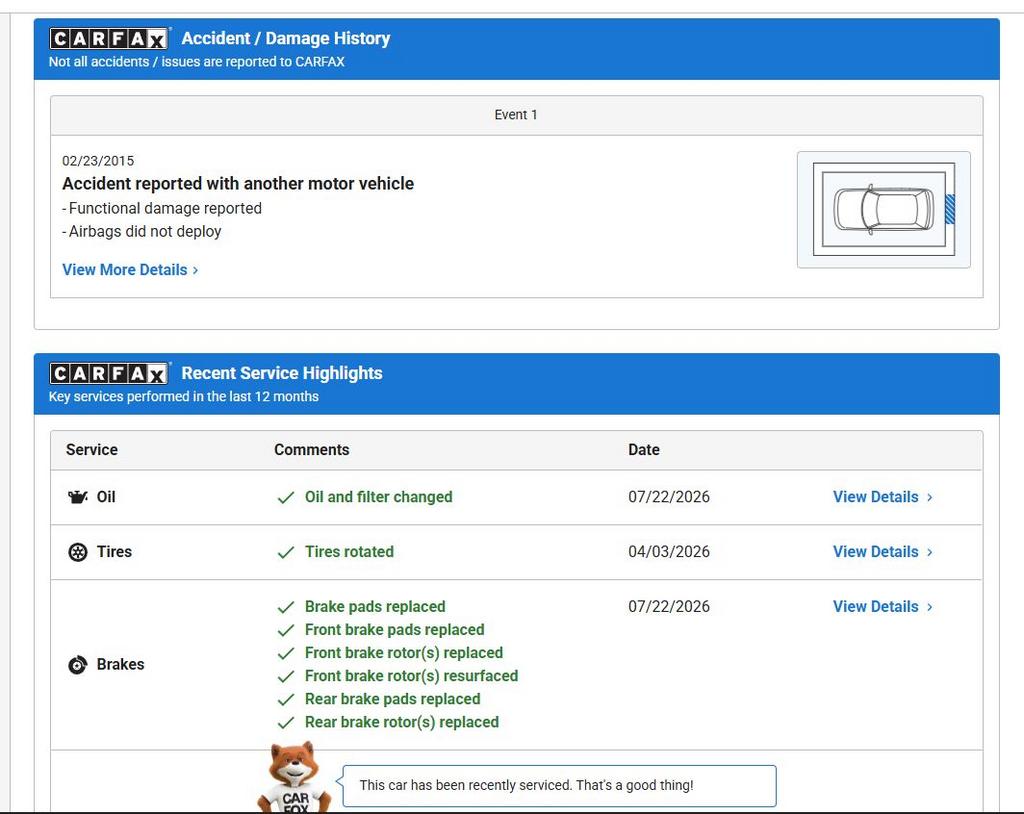Viewport: 1024px width, 814px height.
Task: Click the Oil can service icon
Action: click(x=78, y=497)
